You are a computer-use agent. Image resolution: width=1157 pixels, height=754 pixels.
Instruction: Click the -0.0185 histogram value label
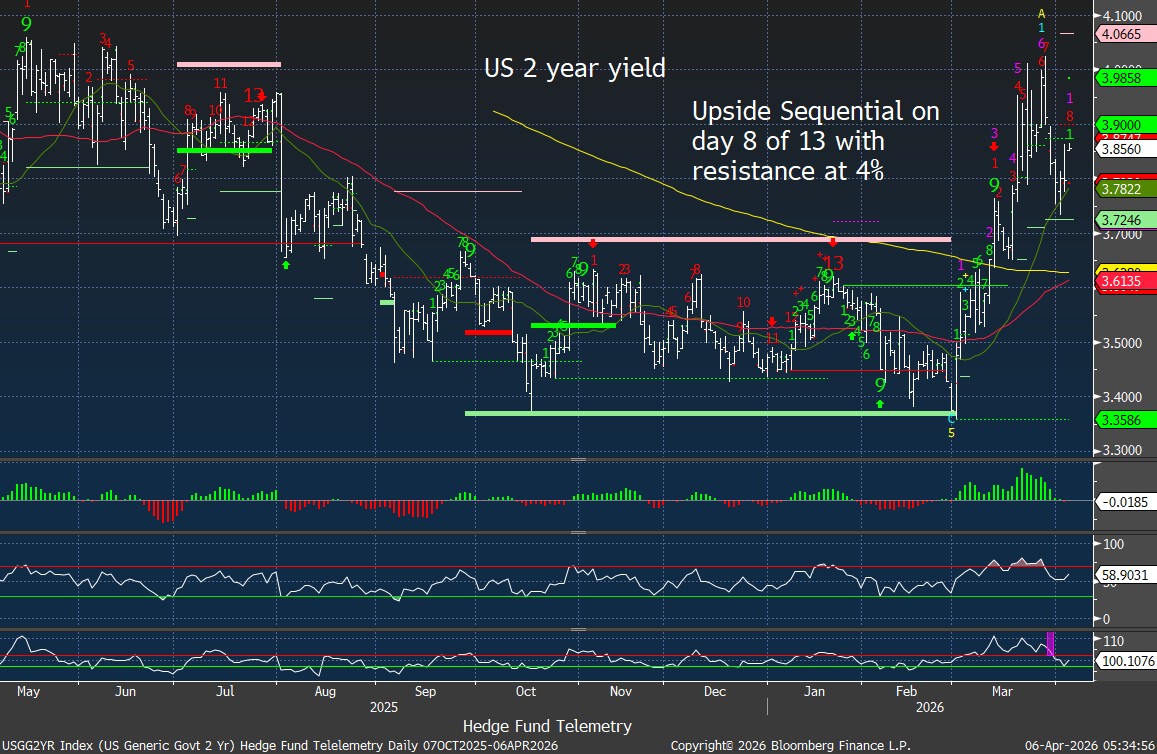click(x=1124, y=502)
